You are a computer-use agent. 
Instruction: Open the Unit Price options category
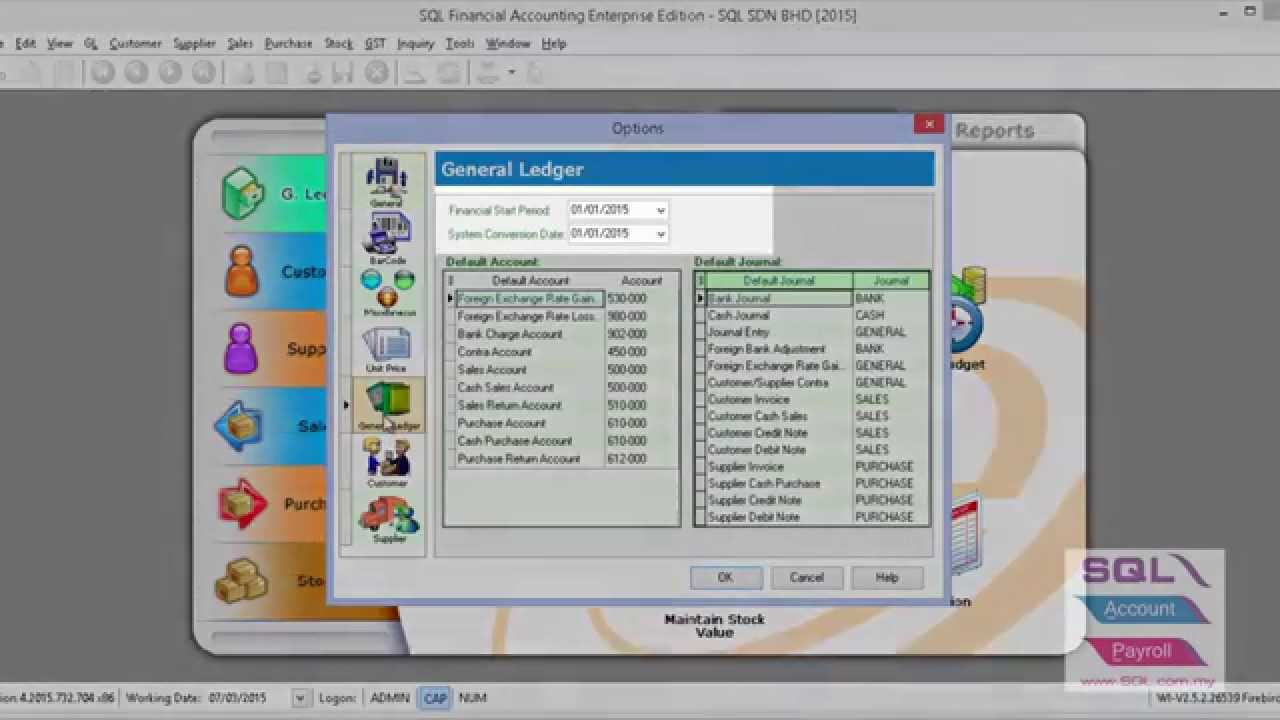[x=386, y=349]
